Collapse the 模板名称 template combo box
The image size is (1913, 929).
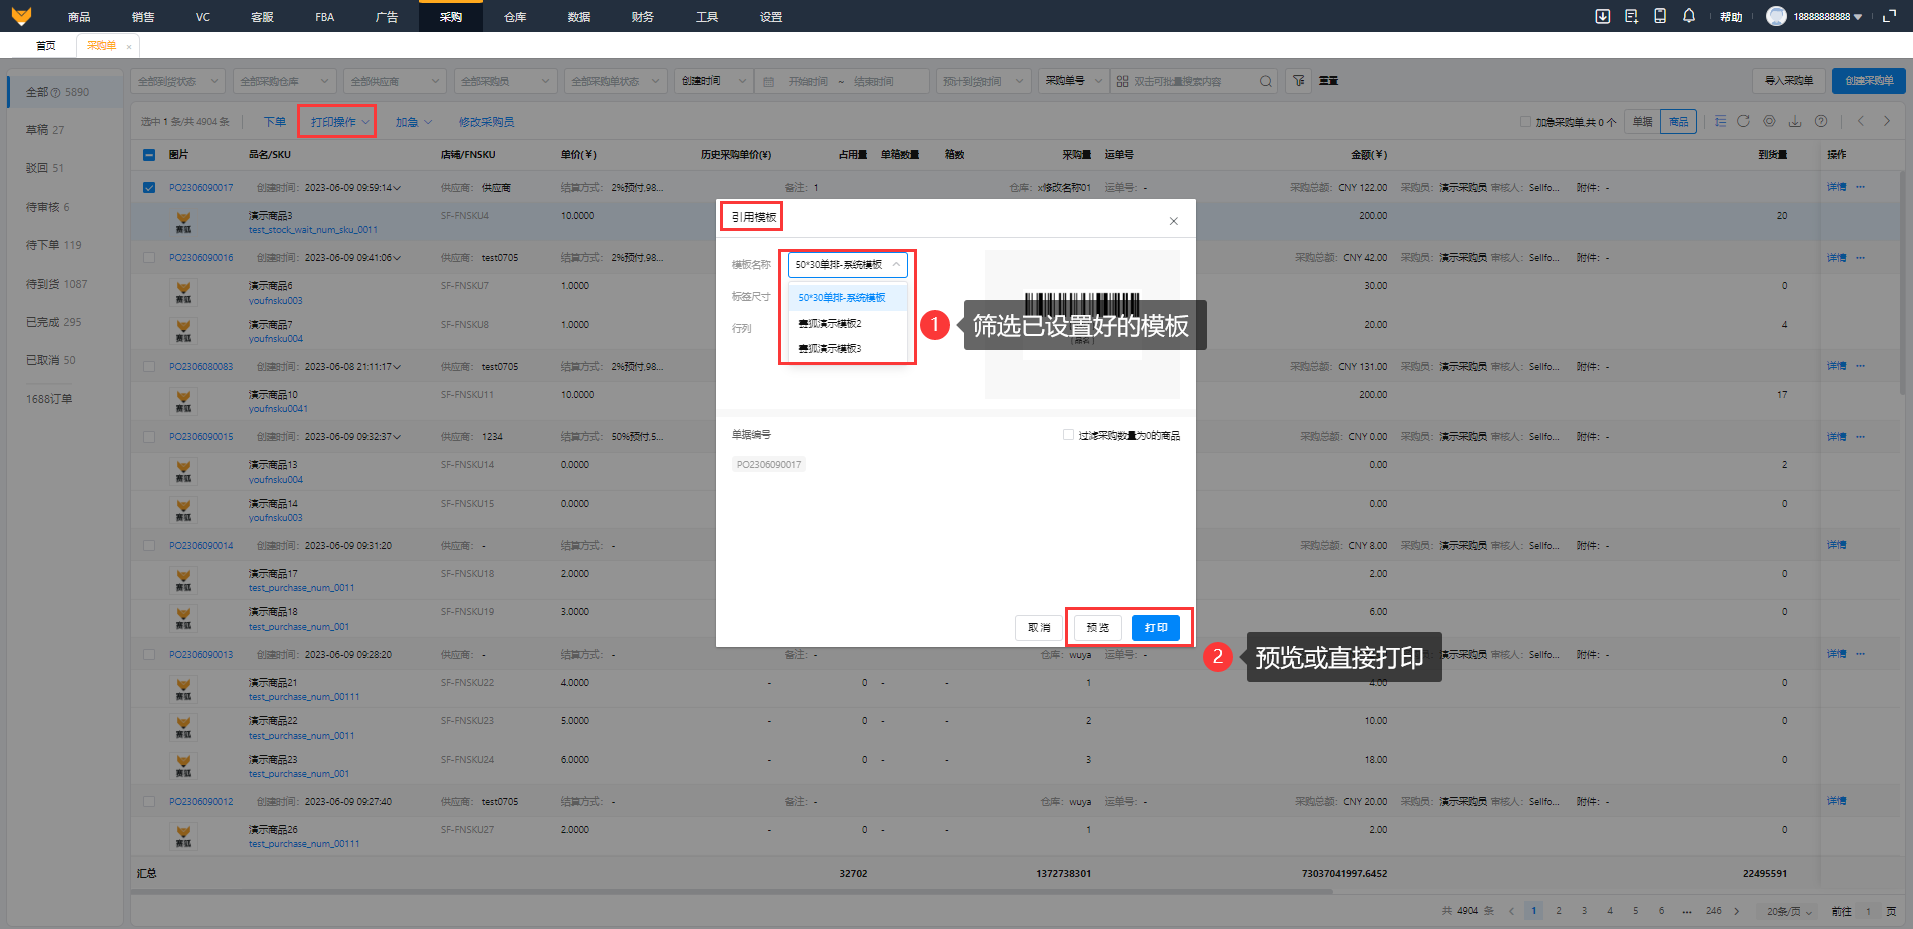pos(848,265)
